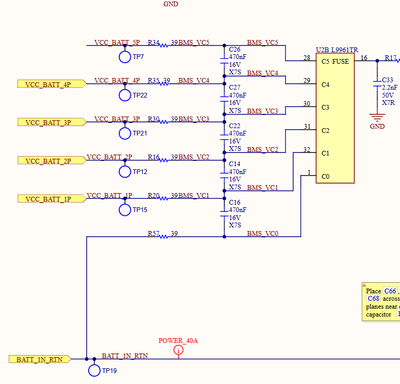Click pin C5 label inside U2B
This screenshot has height=384, width=400.
coord(326,62)
